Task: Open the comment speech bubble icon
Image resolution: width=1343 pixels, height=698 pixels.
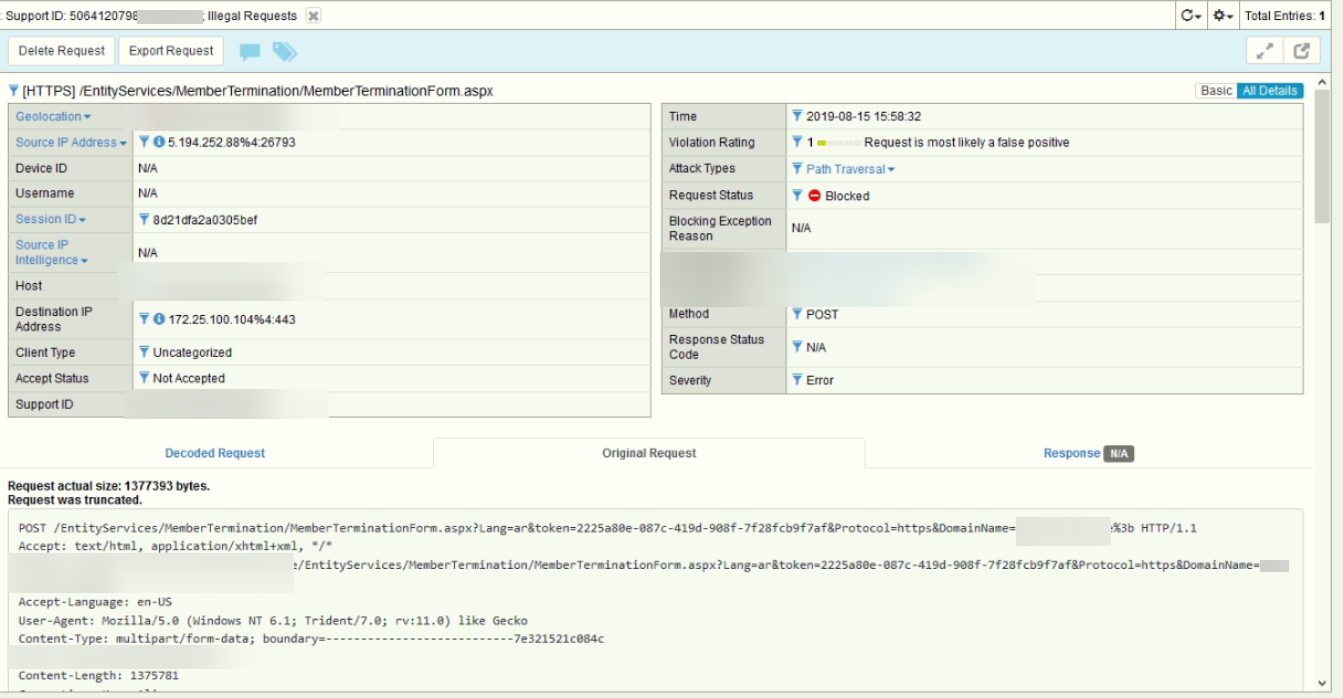Action: (x=250, y=52)
